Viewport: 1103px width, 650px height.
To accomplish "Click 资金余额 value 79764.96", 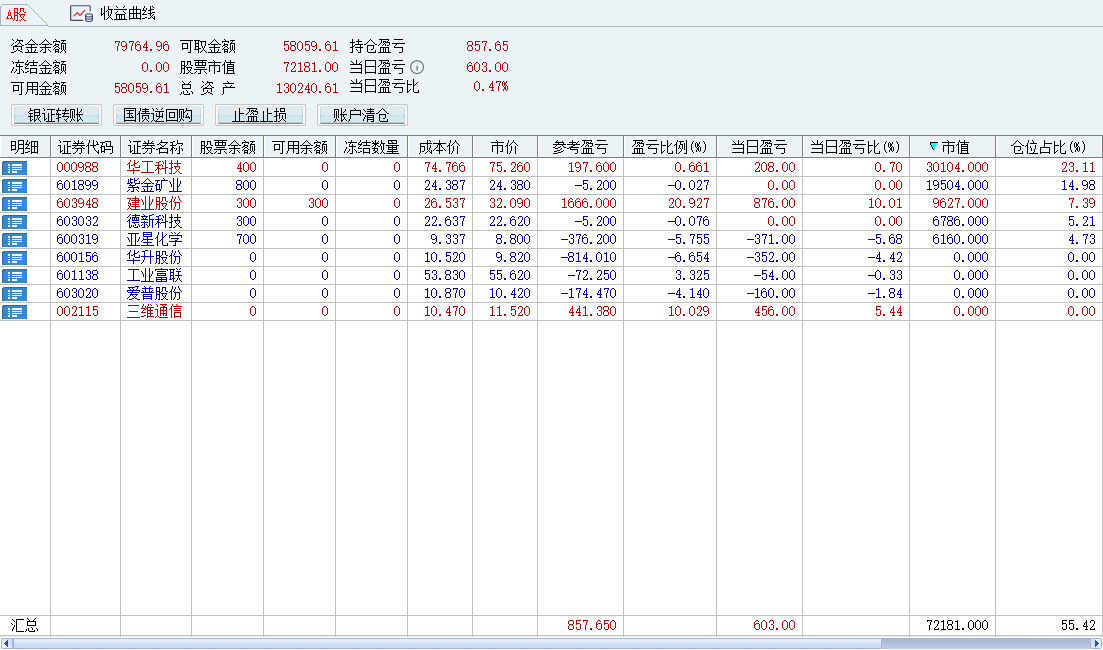I will pyautogui.click(x=141, y=46).
